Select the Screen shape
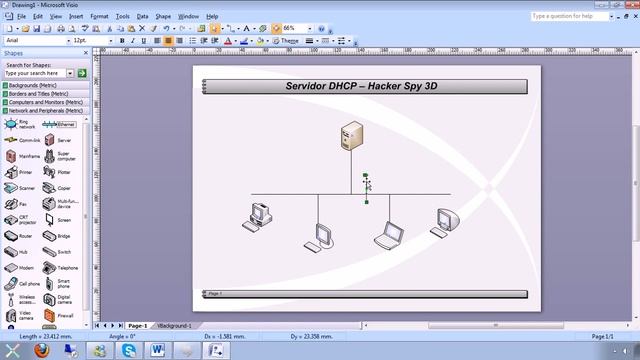Viewport: 640px width, 360px height. [58, 220]
